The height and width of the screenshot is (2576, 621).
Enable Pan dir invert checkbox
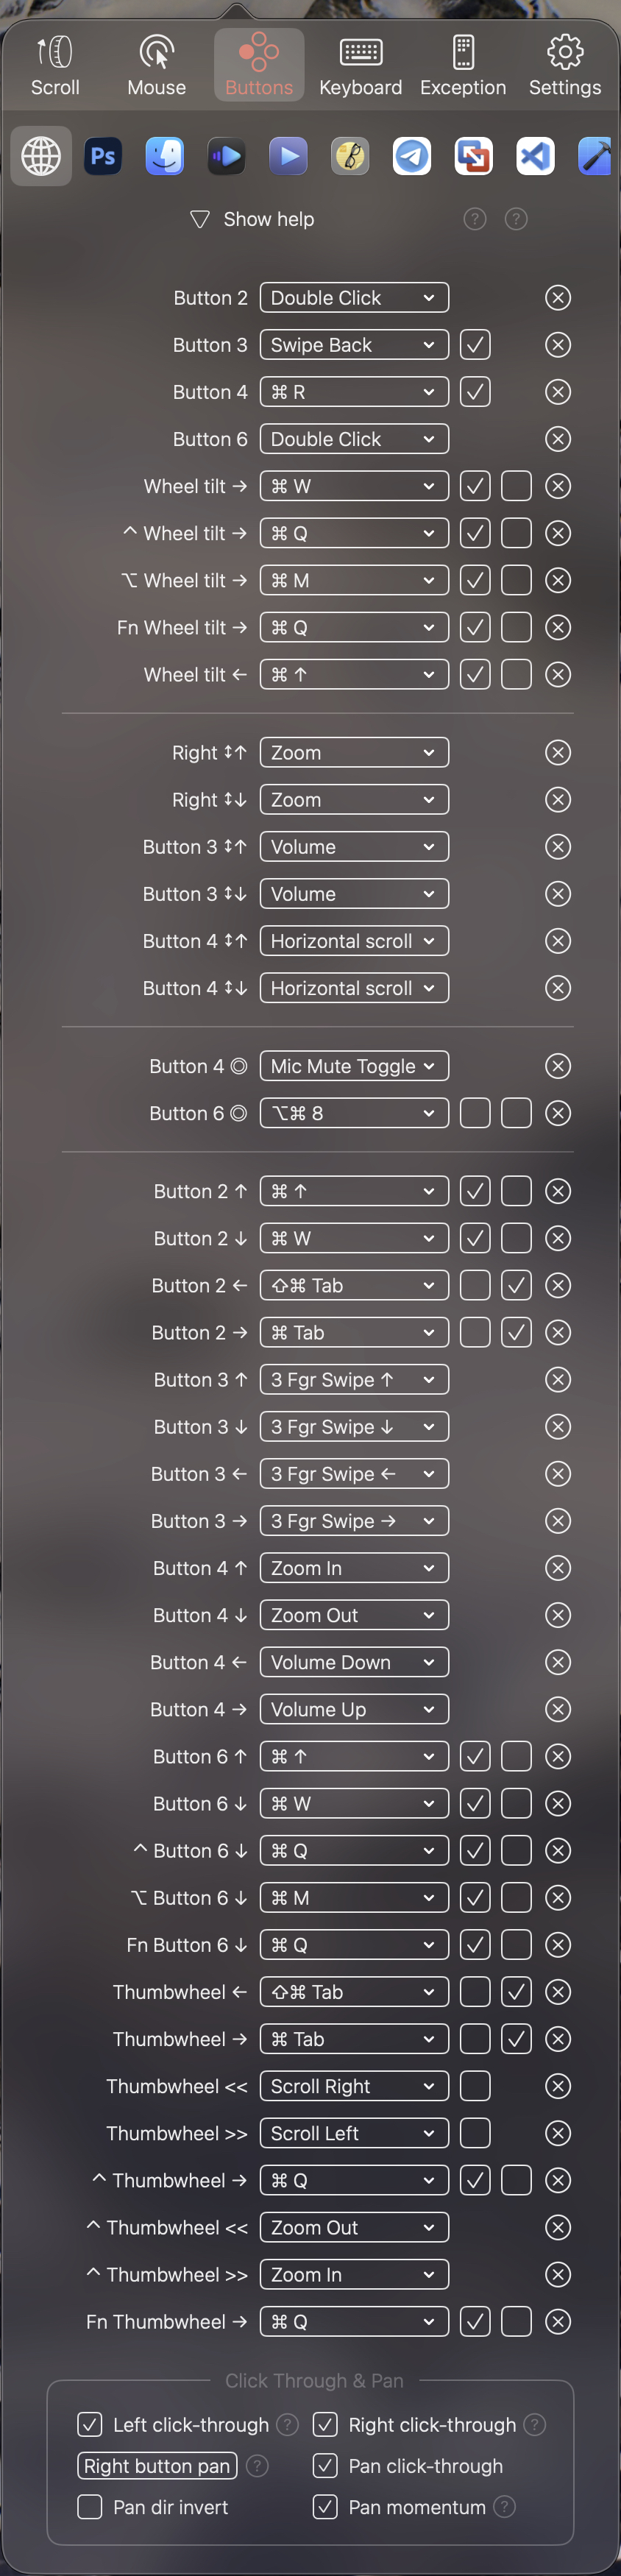click(x=90, y=2506)
